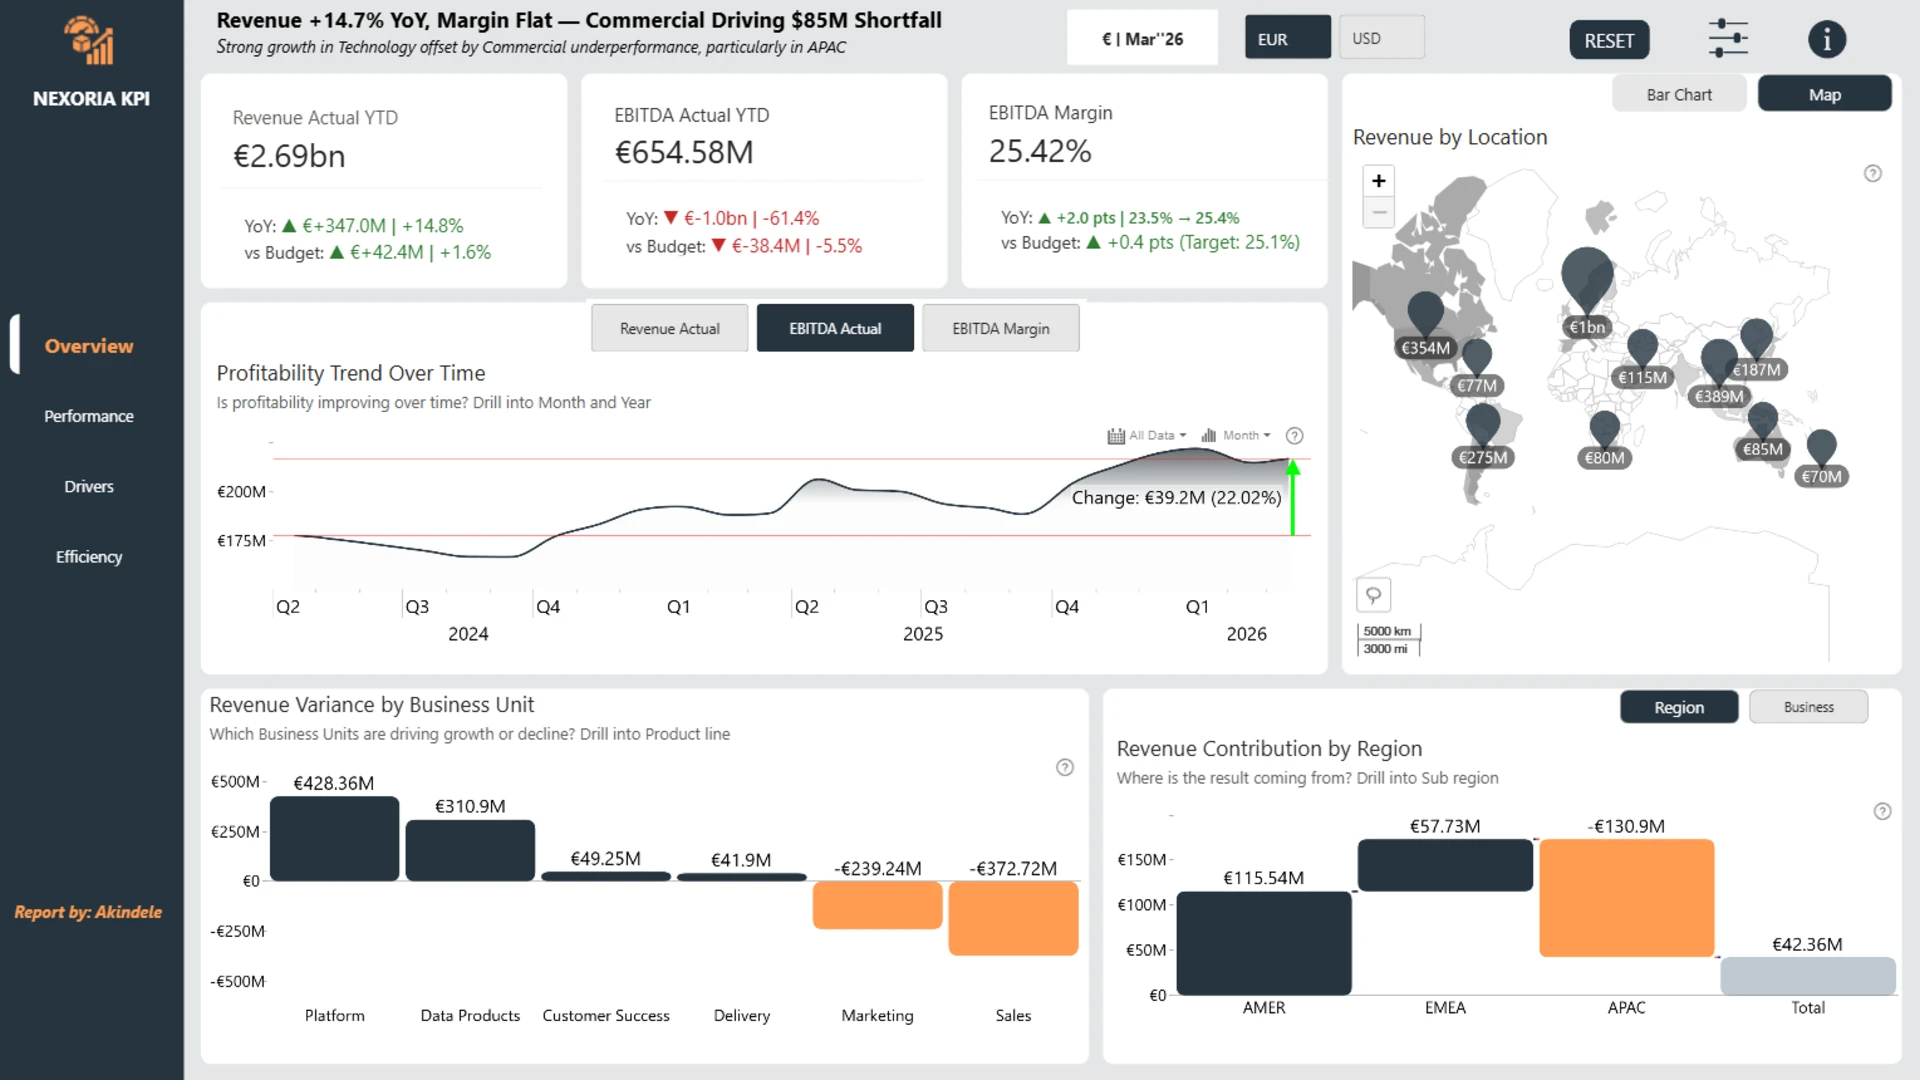This screenshot has width=1920, height=1080.
Task: Switch currency to USD
Action: click(1380, 38)
